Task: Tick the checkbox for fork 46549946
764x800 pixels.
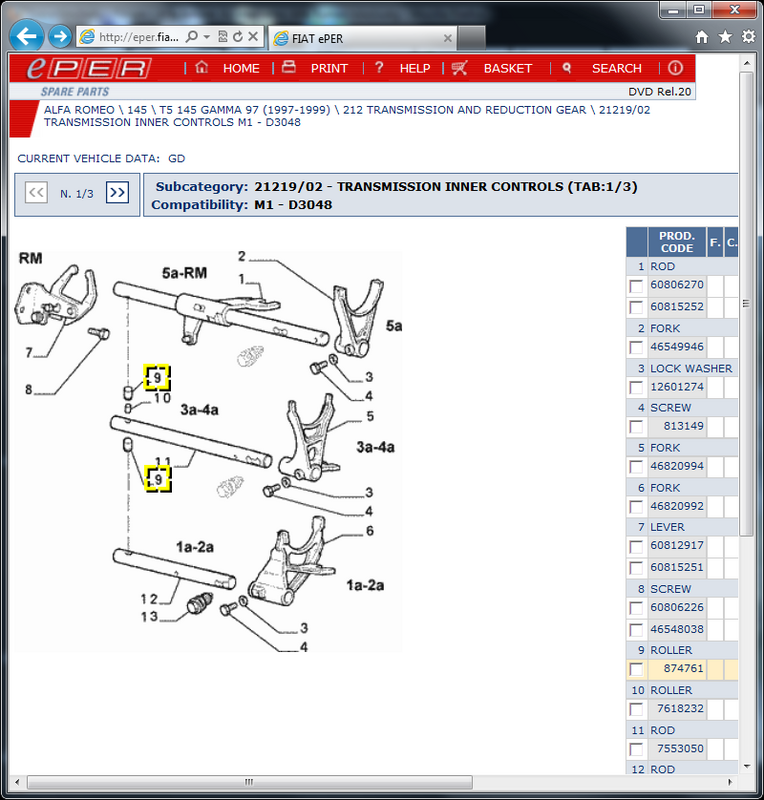Action: [636, 347]
